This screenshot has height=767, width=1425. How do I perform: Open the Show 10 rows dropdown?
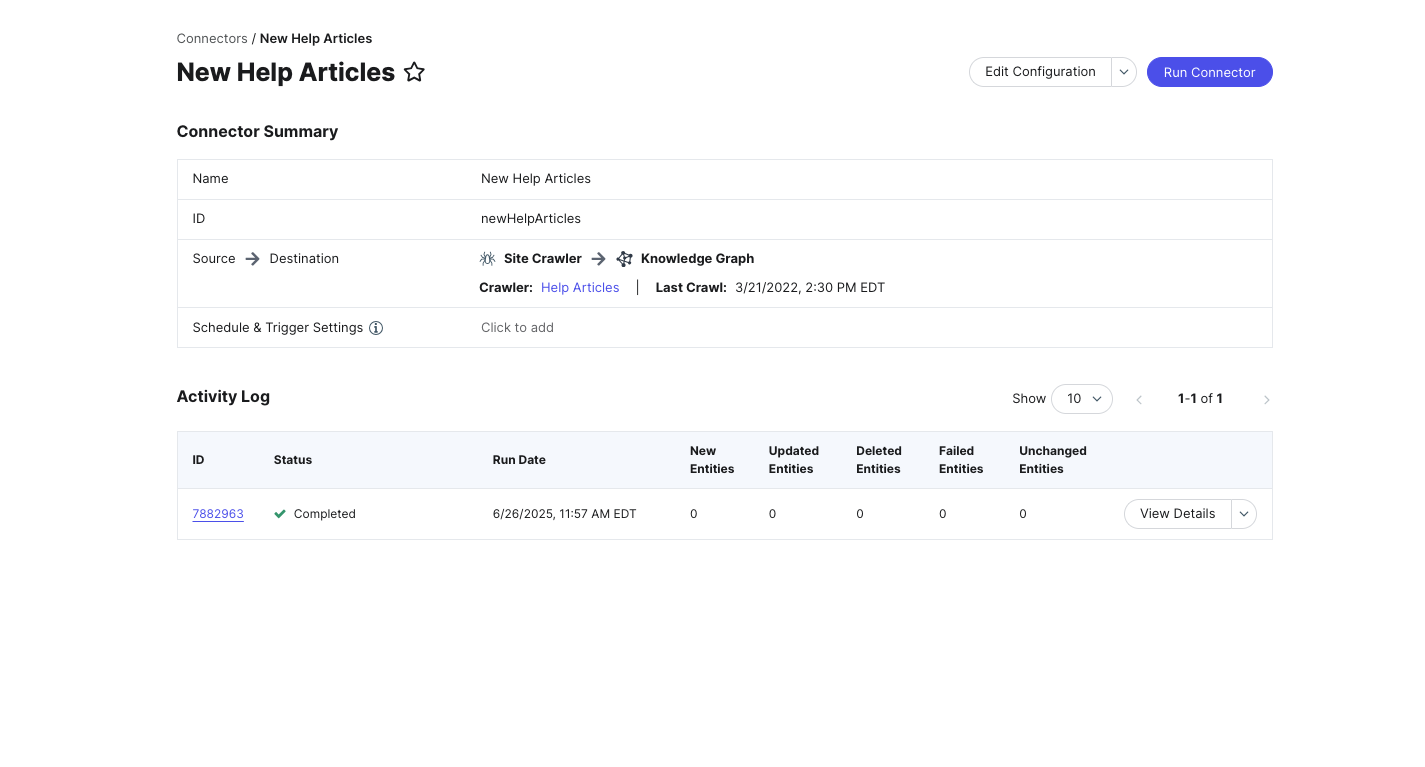coord(1082,399)
